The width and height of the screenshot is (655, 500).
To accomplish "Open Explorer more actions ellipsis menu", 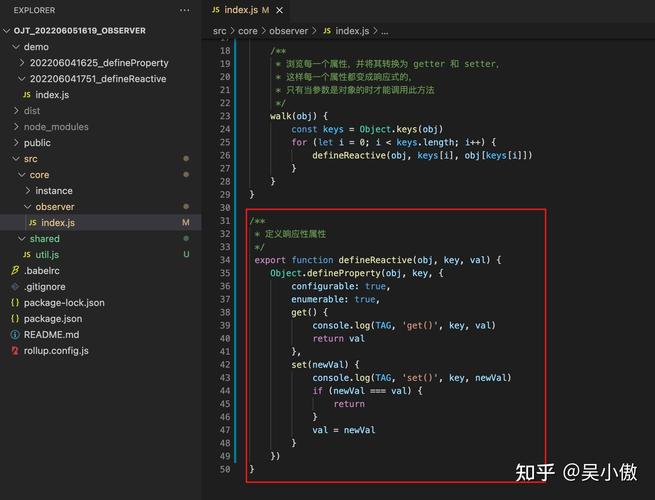I will tap(184, 10).
